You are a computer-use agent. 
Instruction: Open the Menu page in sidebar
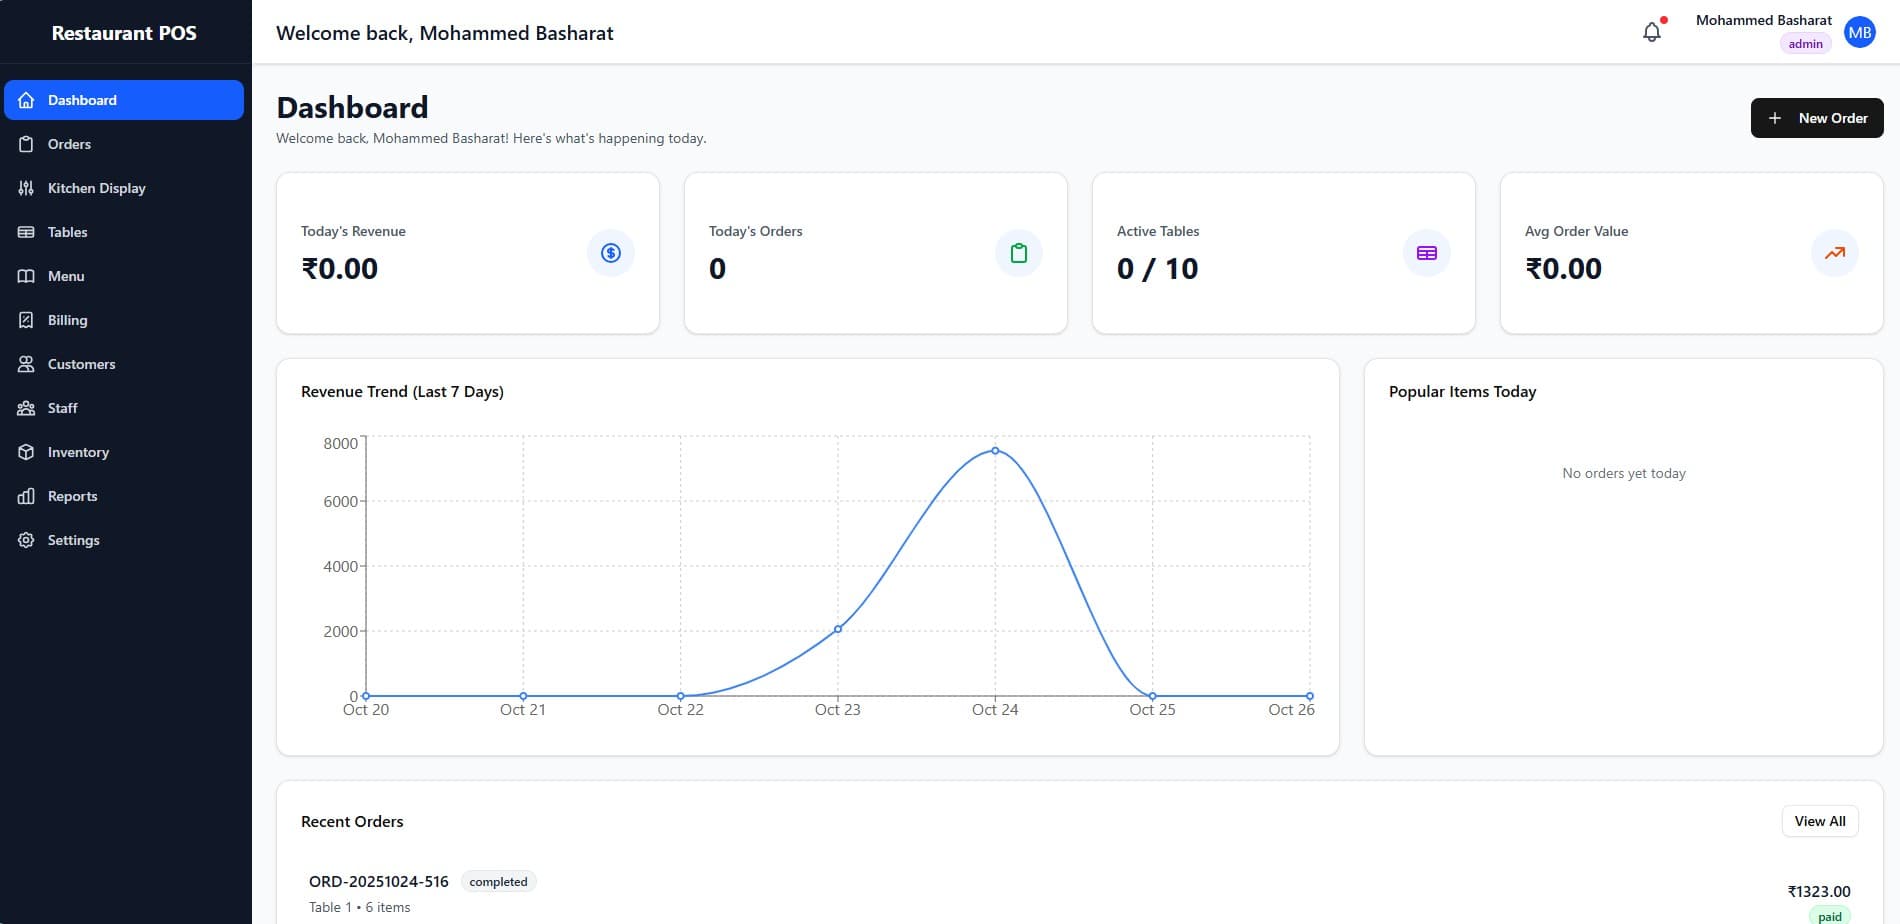coord(66,276)
